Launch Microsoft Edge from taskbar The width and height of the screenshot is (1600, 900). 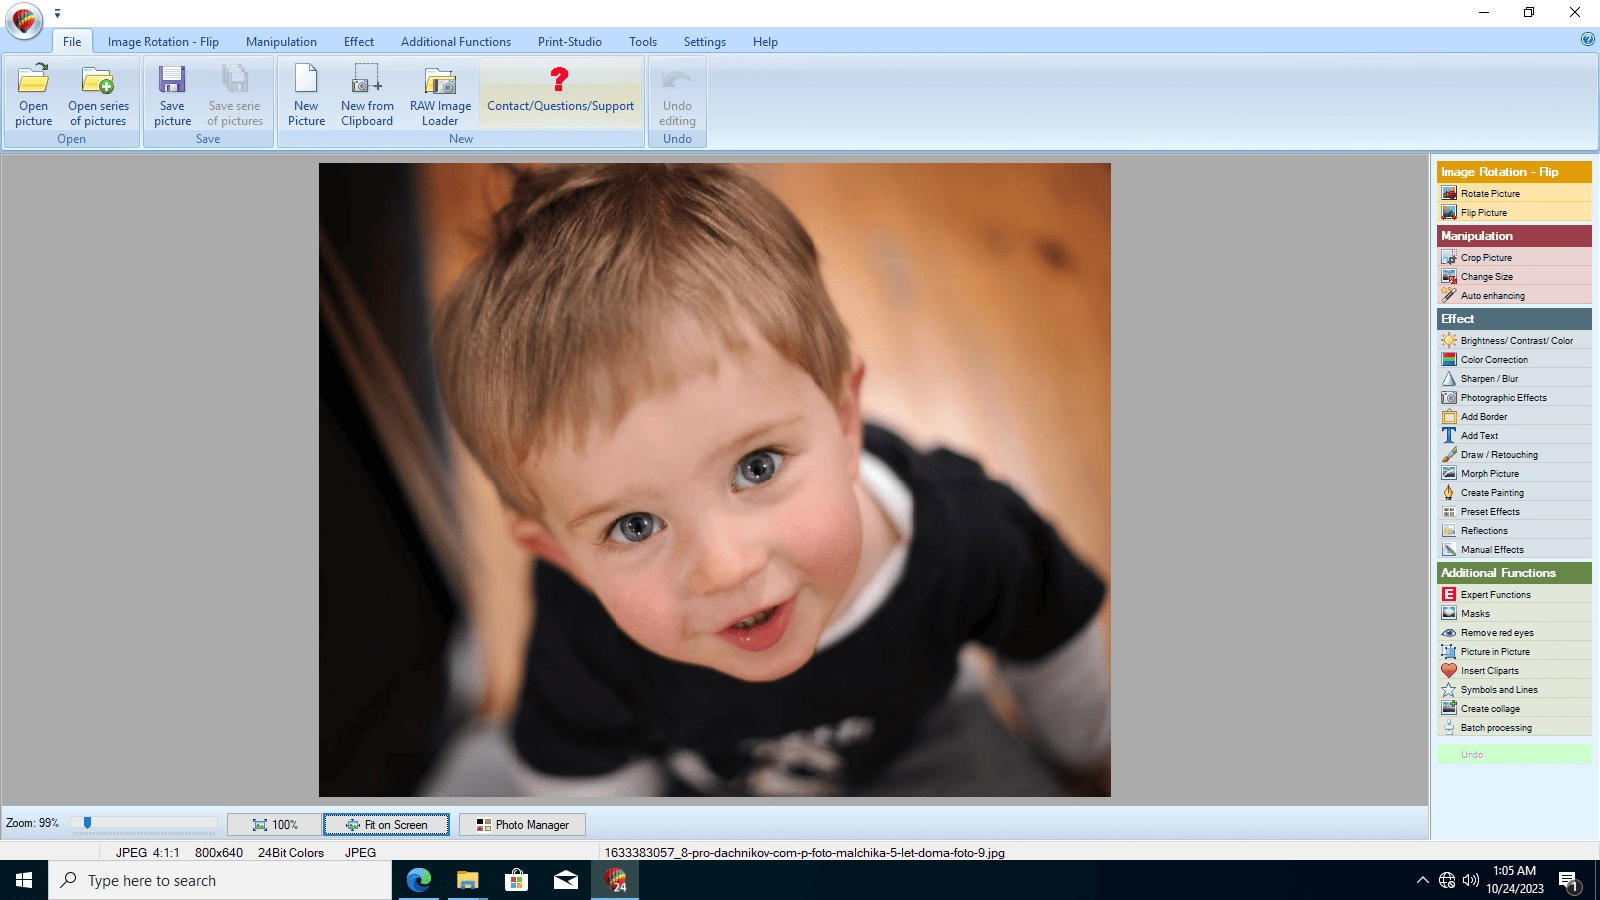point(419,880)
